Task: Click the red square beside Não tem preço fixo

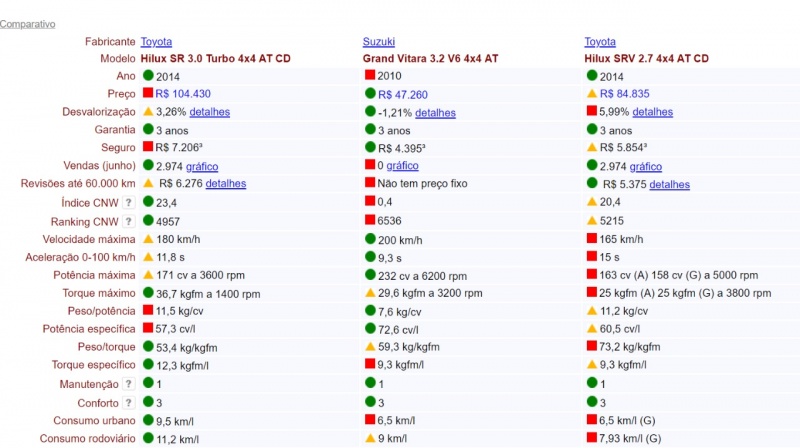Action: pos(370,182)
